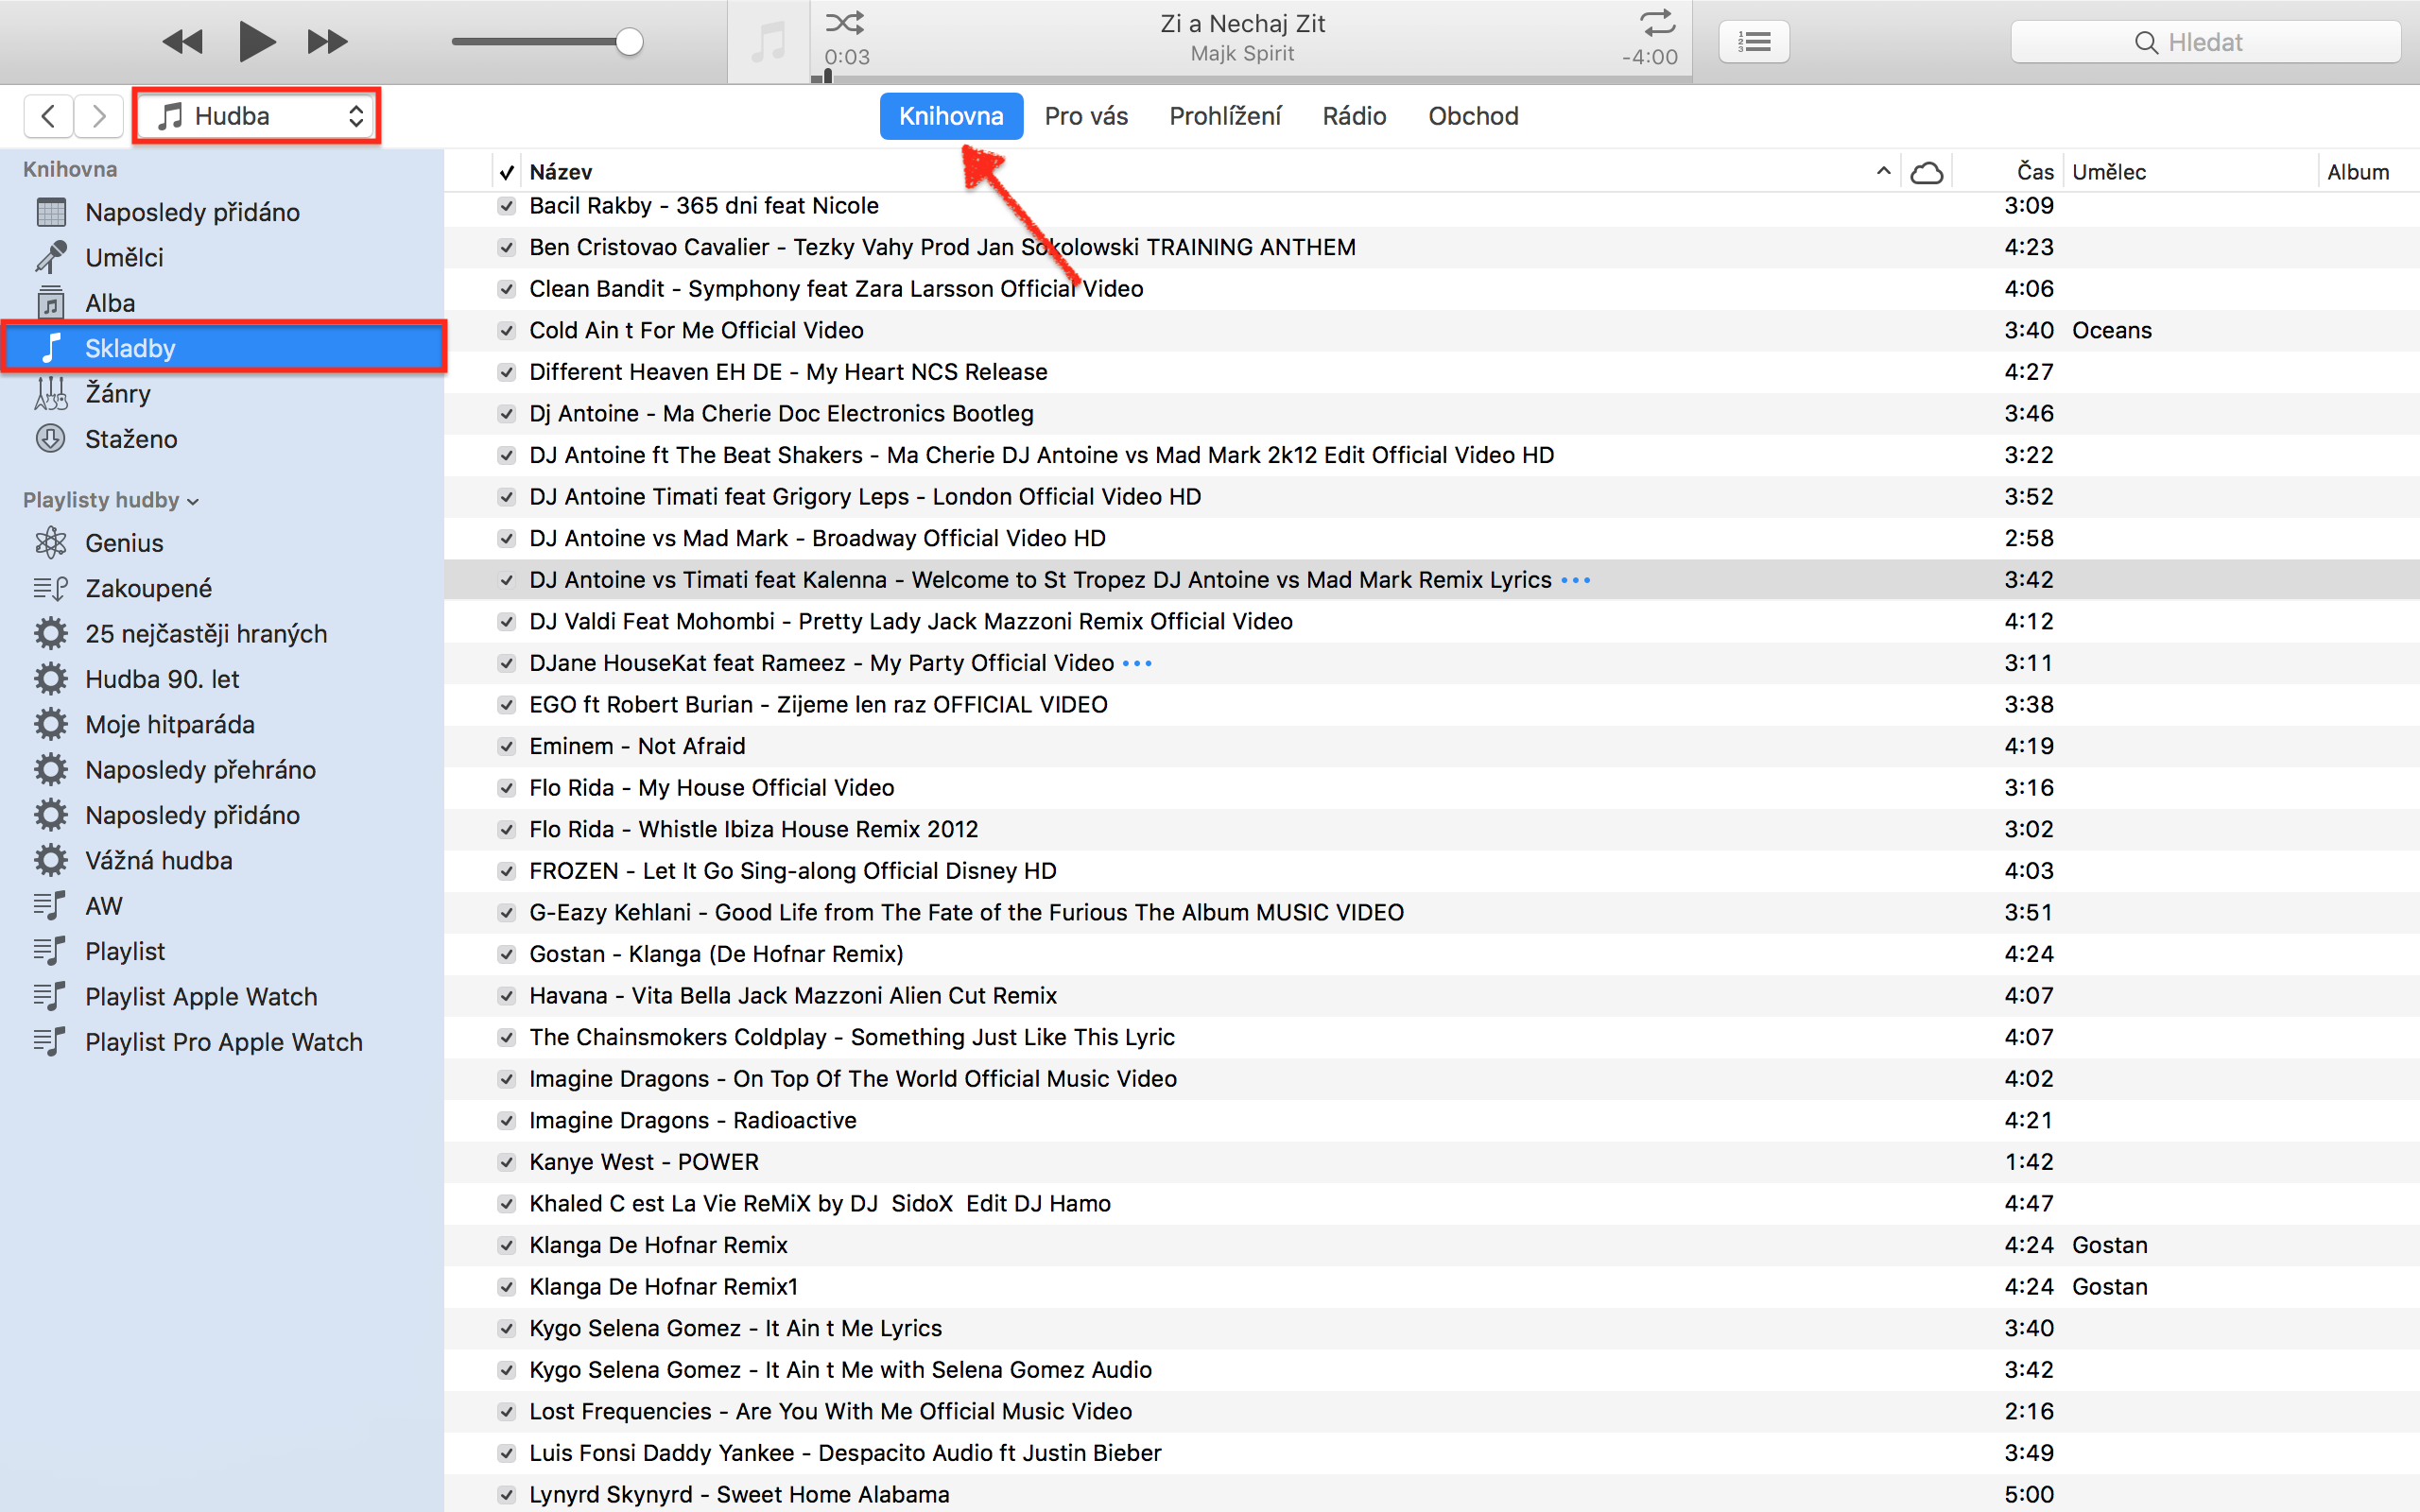This screenshot has width=2420, height=1512.
Task: Select song FROZEN - Let It Go Sing-along
Action: click(1432, 871)
